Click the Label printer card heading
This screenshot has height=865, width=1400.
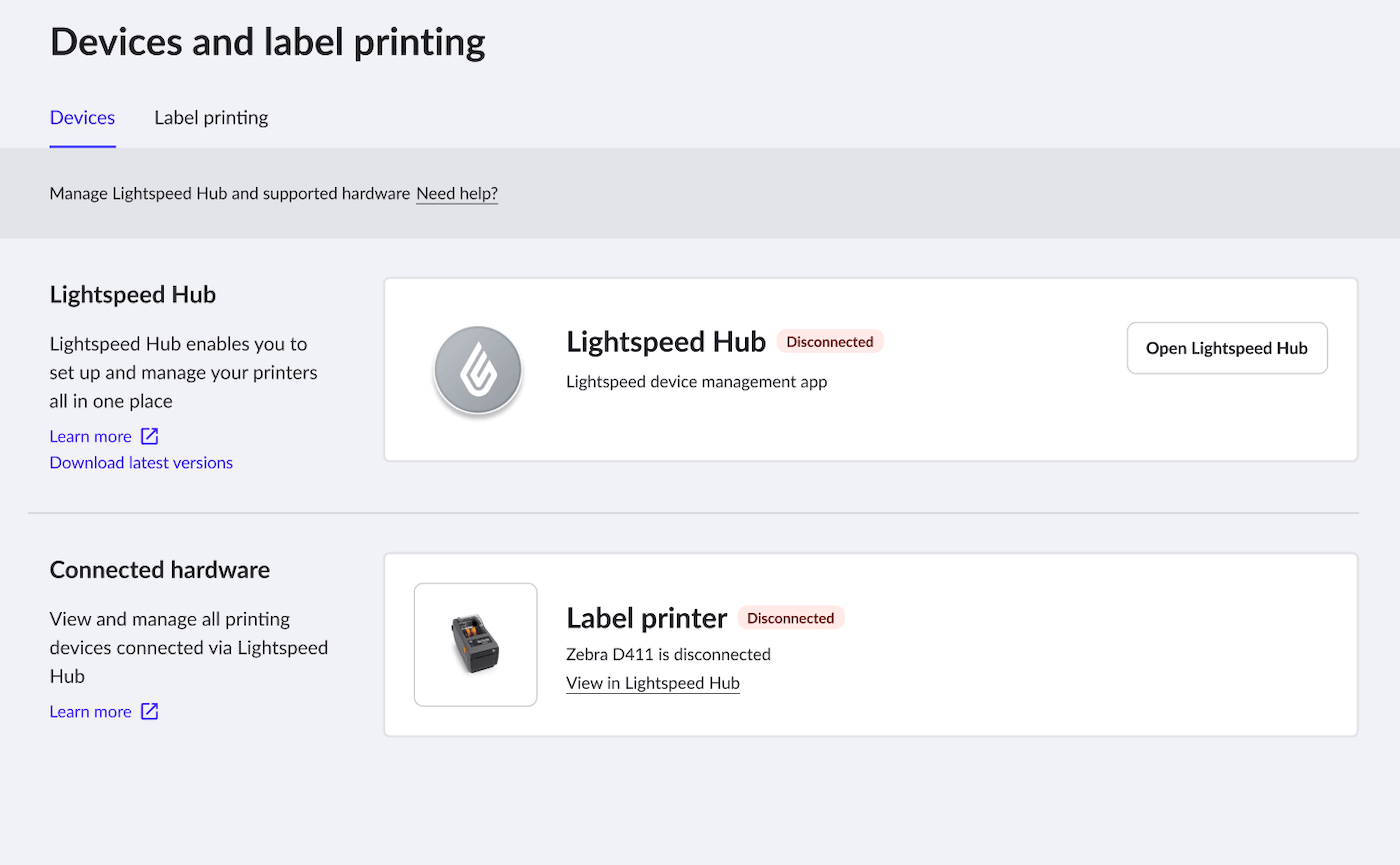[x=646, y=618]
